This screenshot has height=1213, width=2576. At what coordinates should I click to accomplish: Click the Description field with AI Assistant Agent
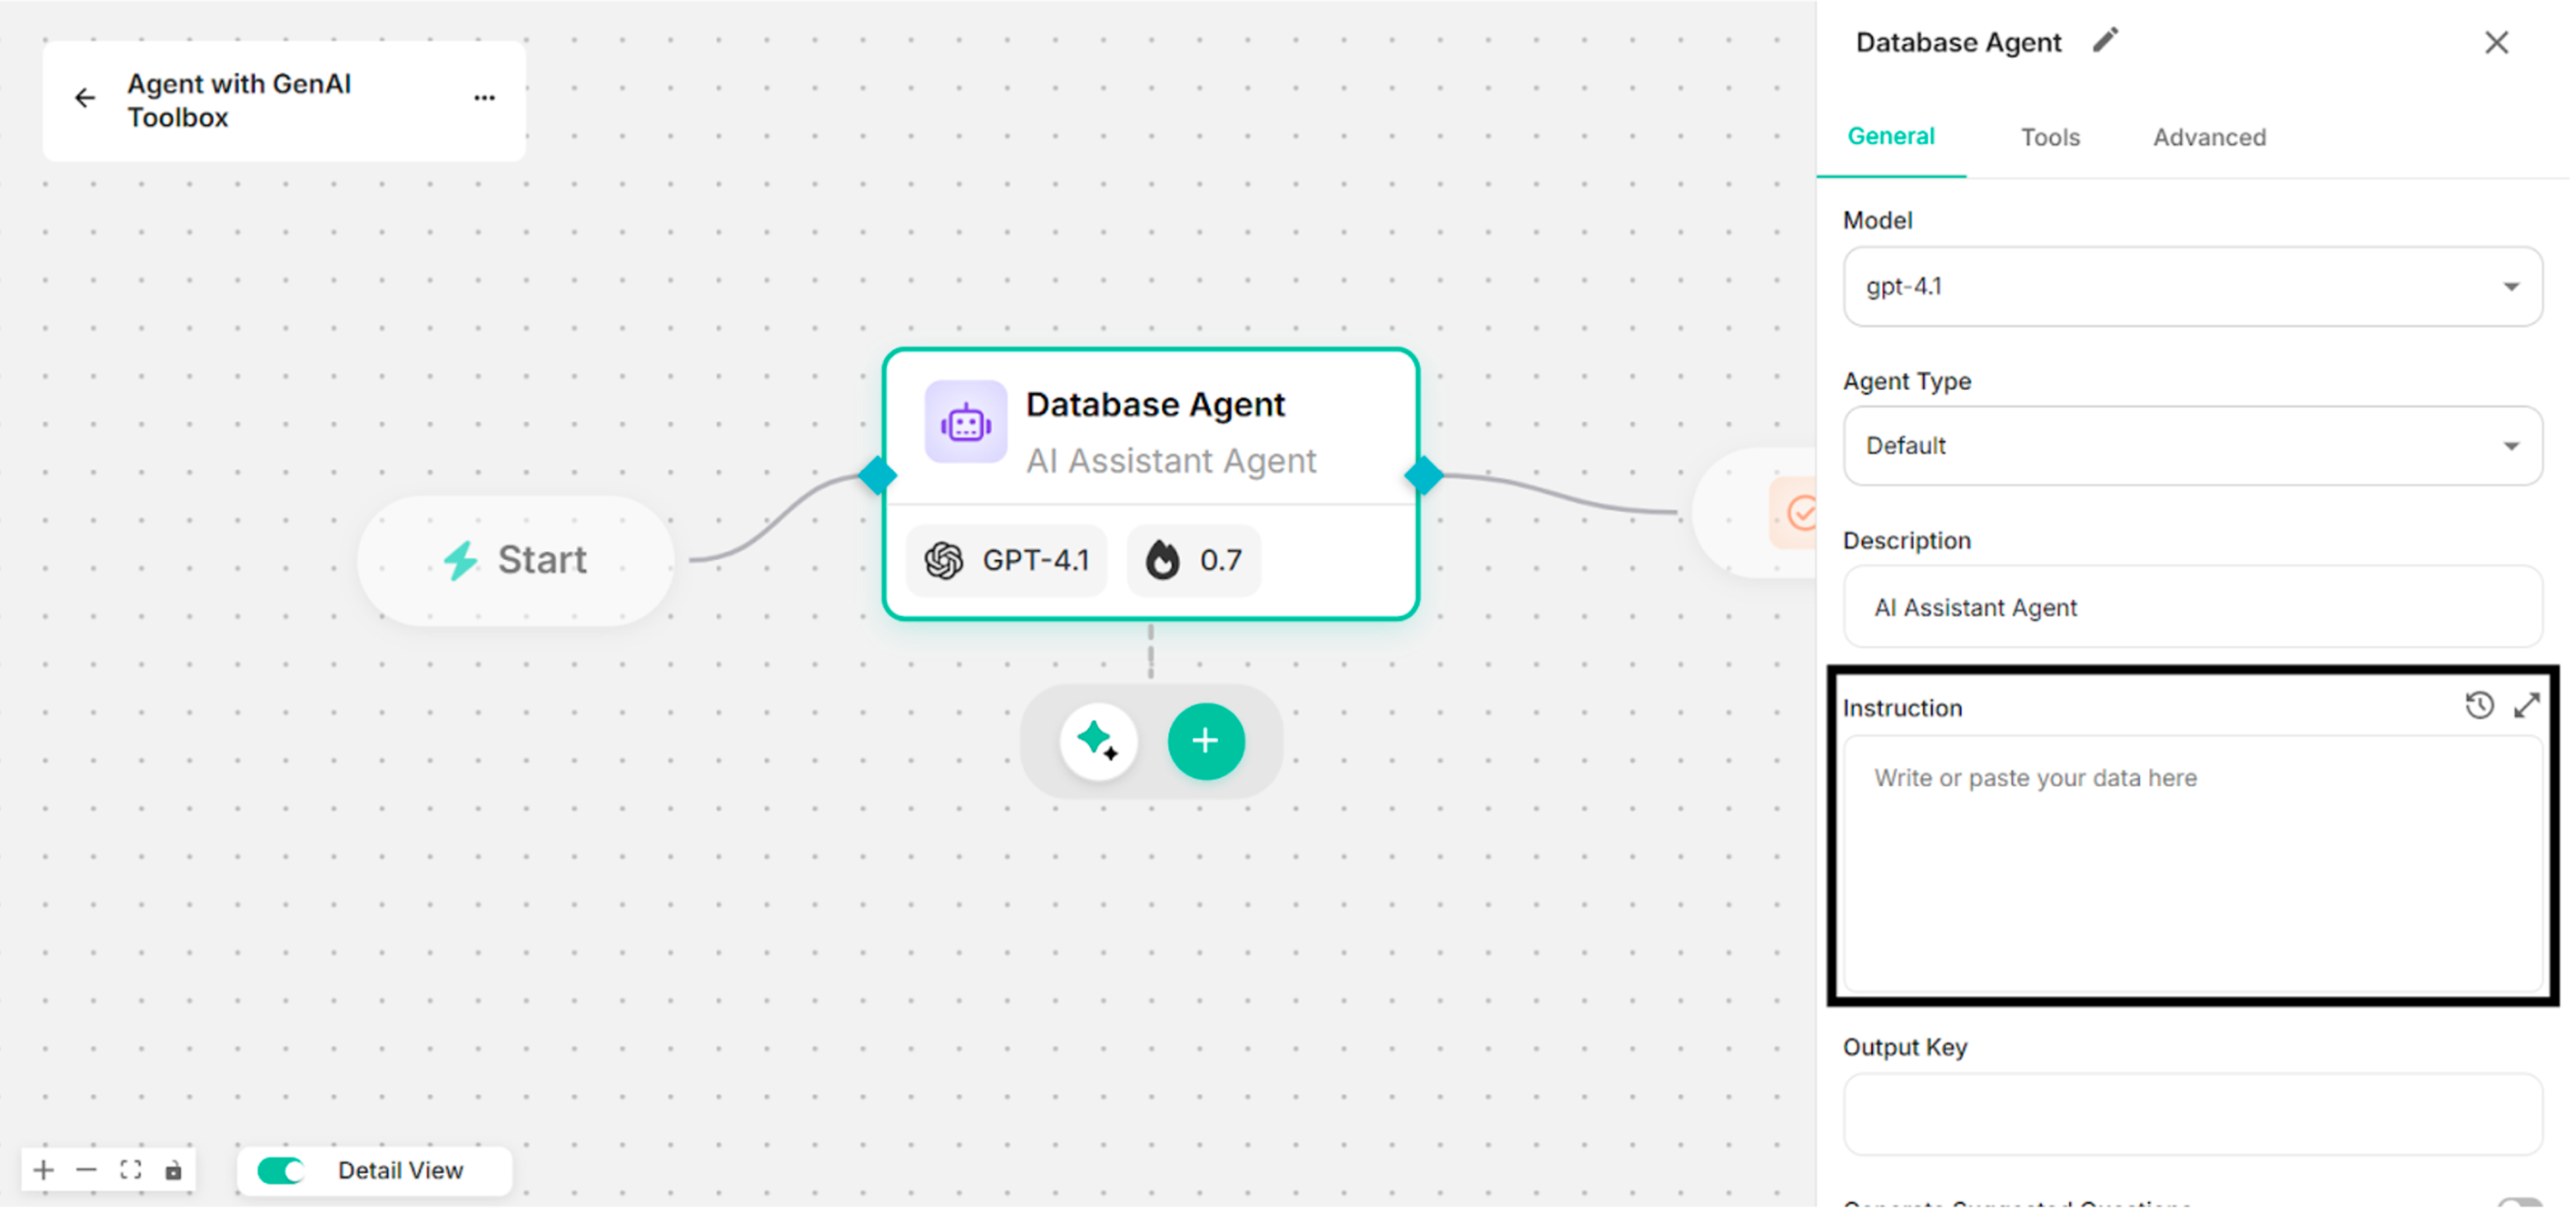pos(2192,607)
